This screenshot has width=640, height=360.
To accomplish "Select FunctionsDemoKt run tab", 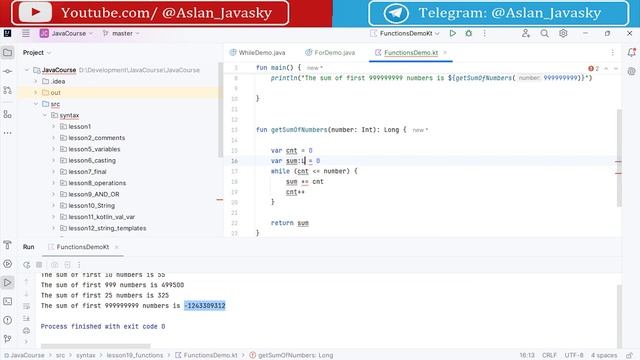I will 82,247.
